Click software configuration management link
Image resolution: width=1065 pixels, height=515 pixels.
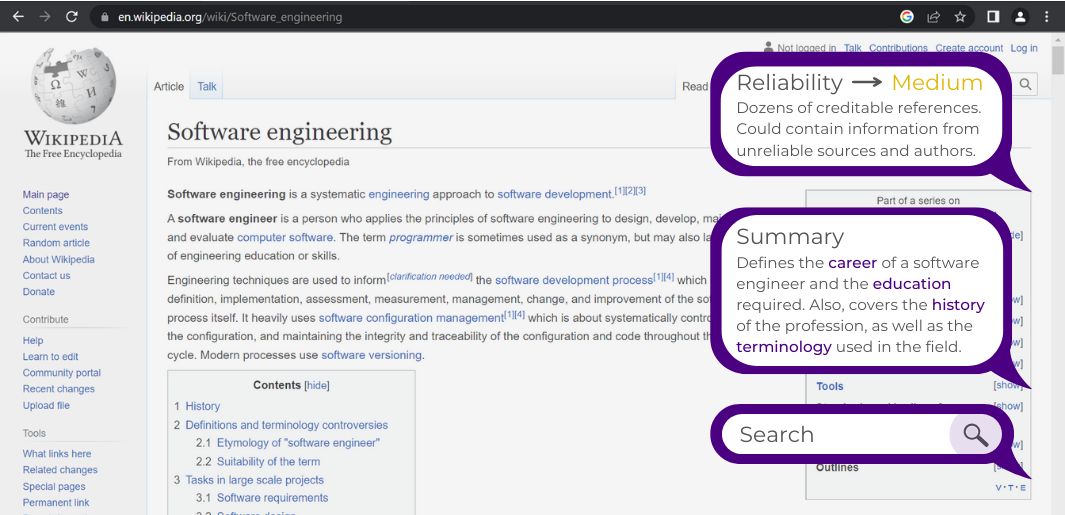411,318
